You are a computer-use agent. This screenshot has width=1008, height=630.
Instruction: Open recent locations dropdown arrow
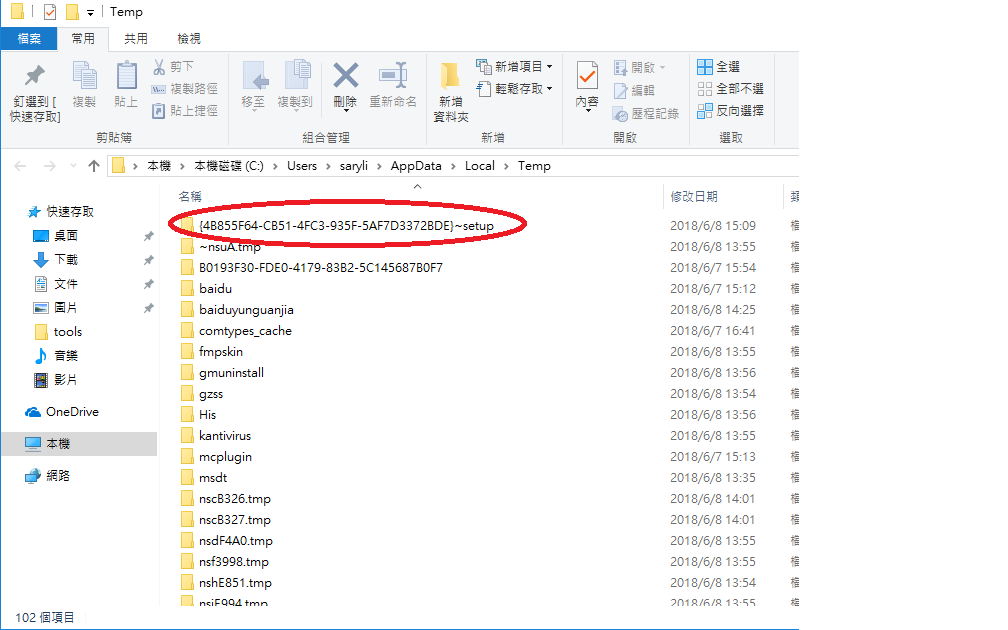click(x=73, y=166)
